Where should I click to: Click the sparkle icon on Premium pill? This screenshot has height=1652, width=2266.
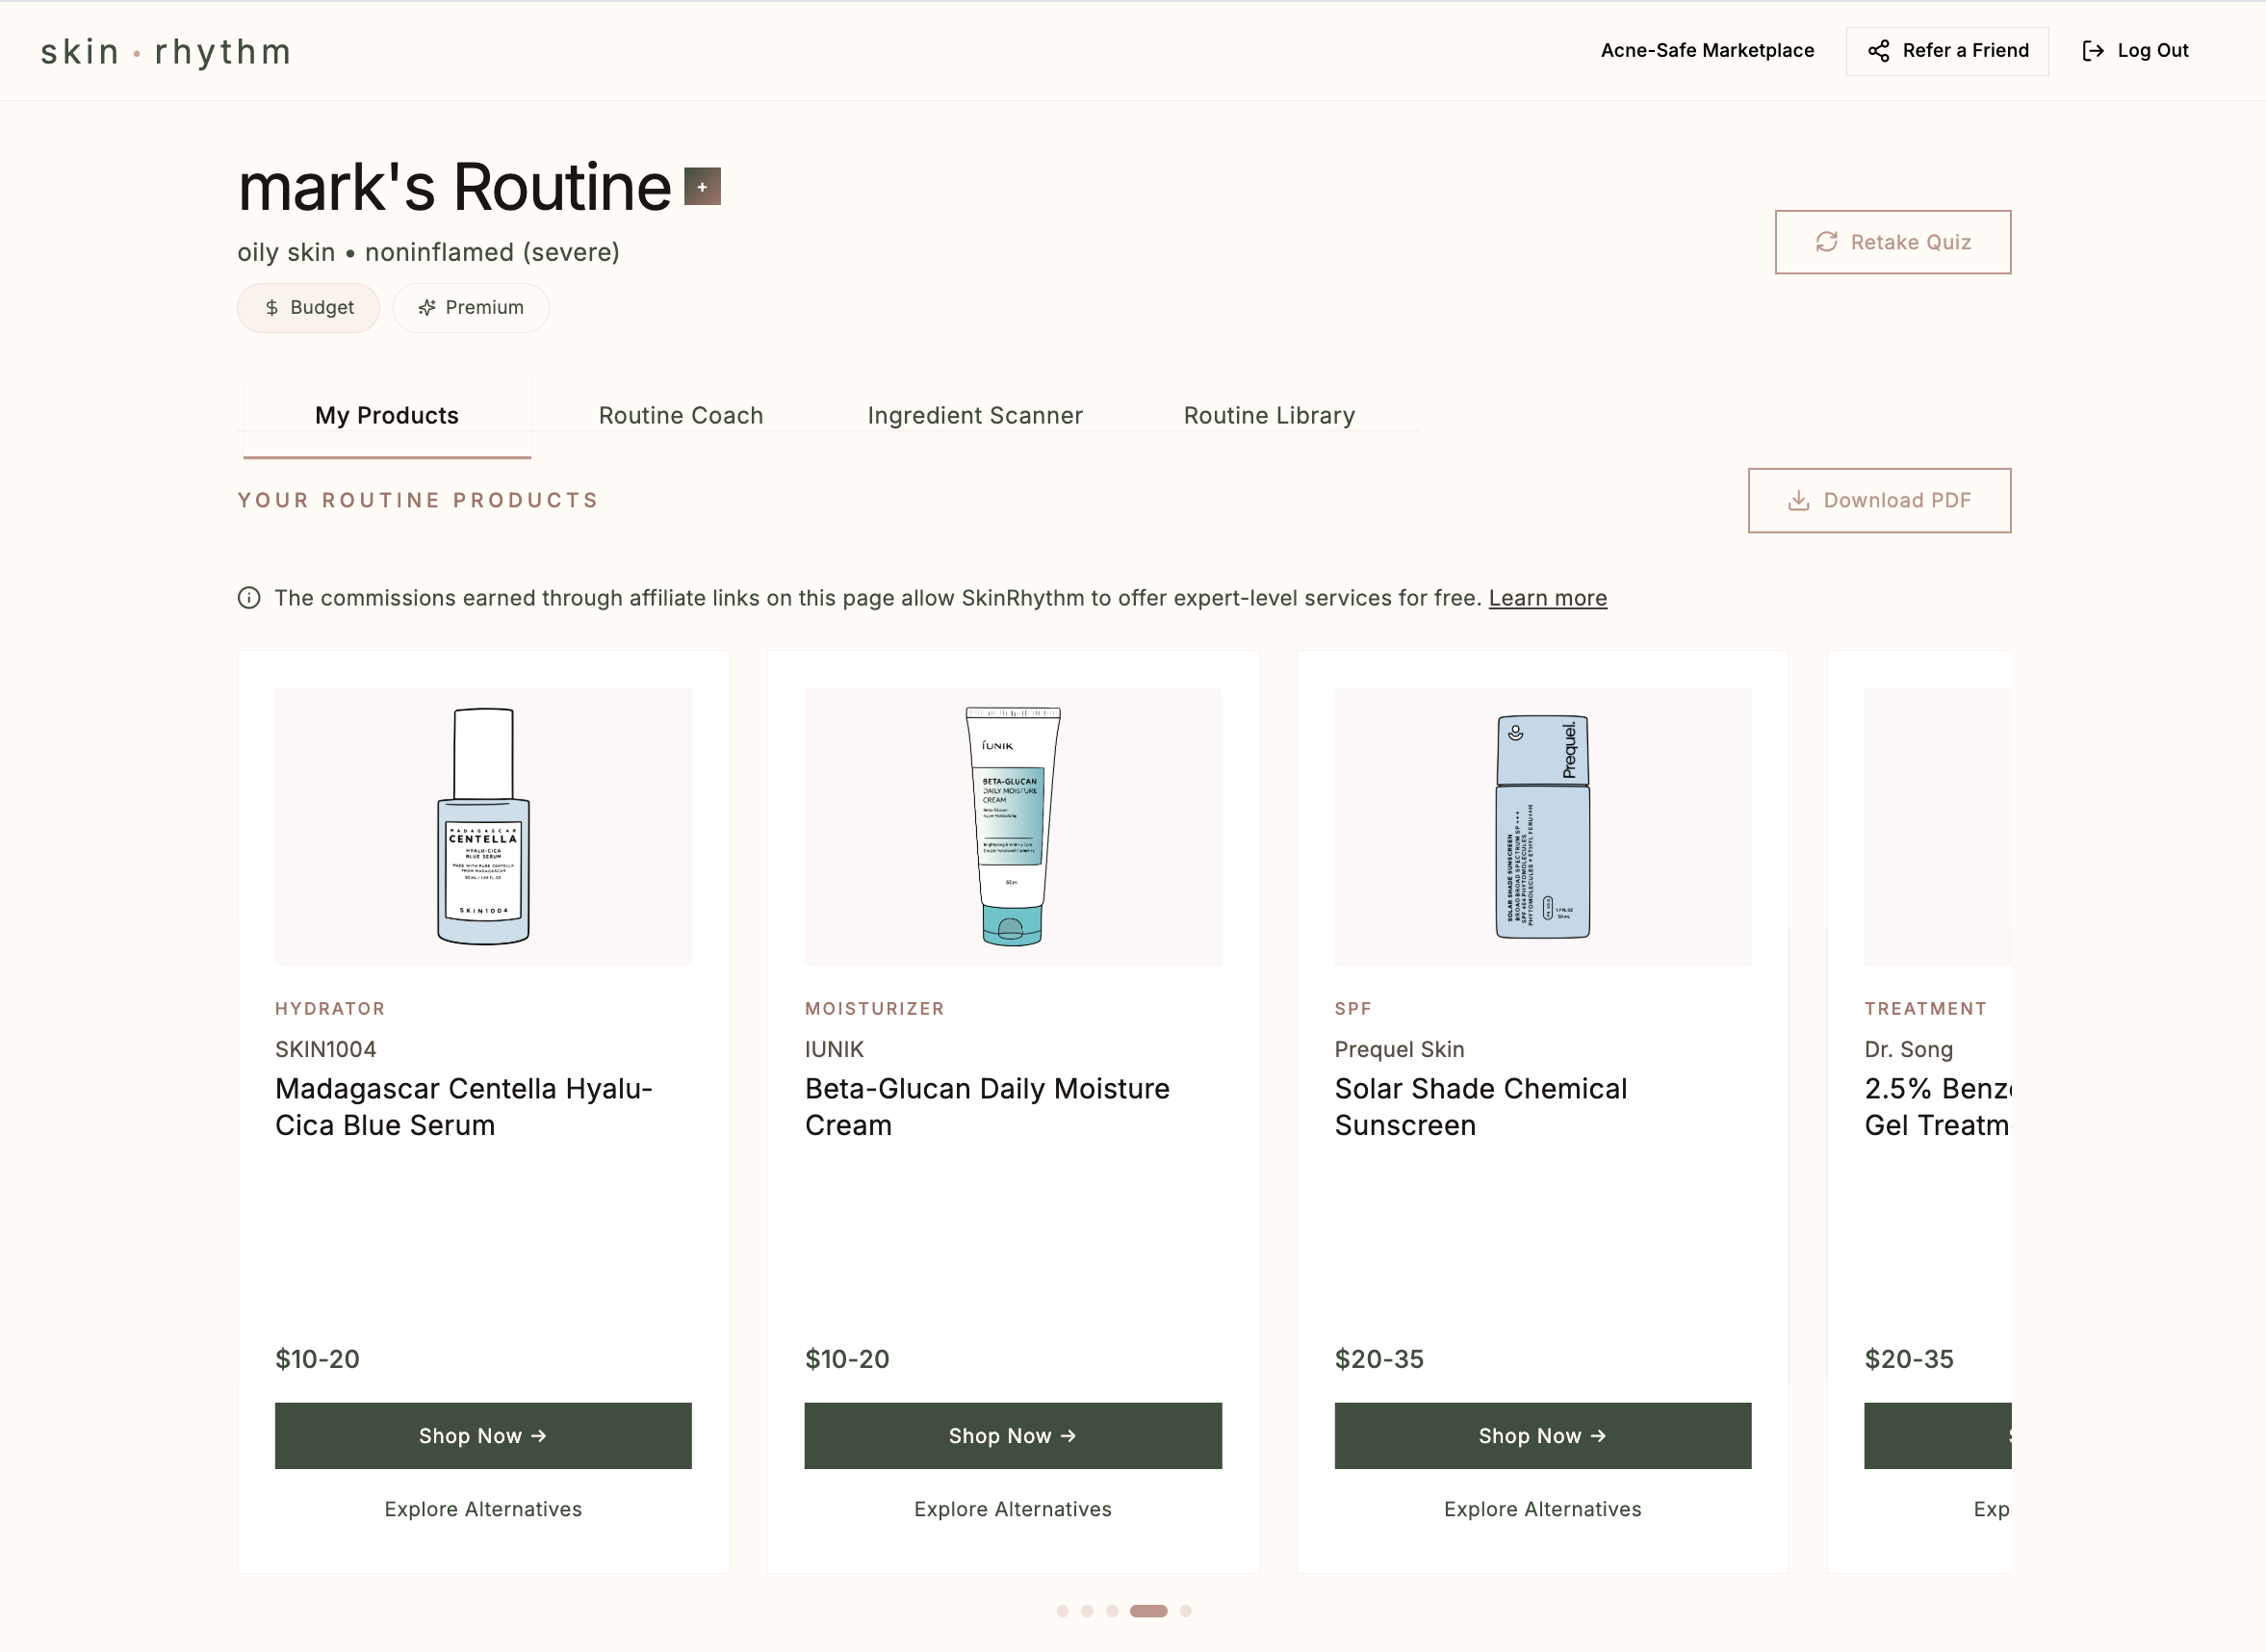pos(427,308)
